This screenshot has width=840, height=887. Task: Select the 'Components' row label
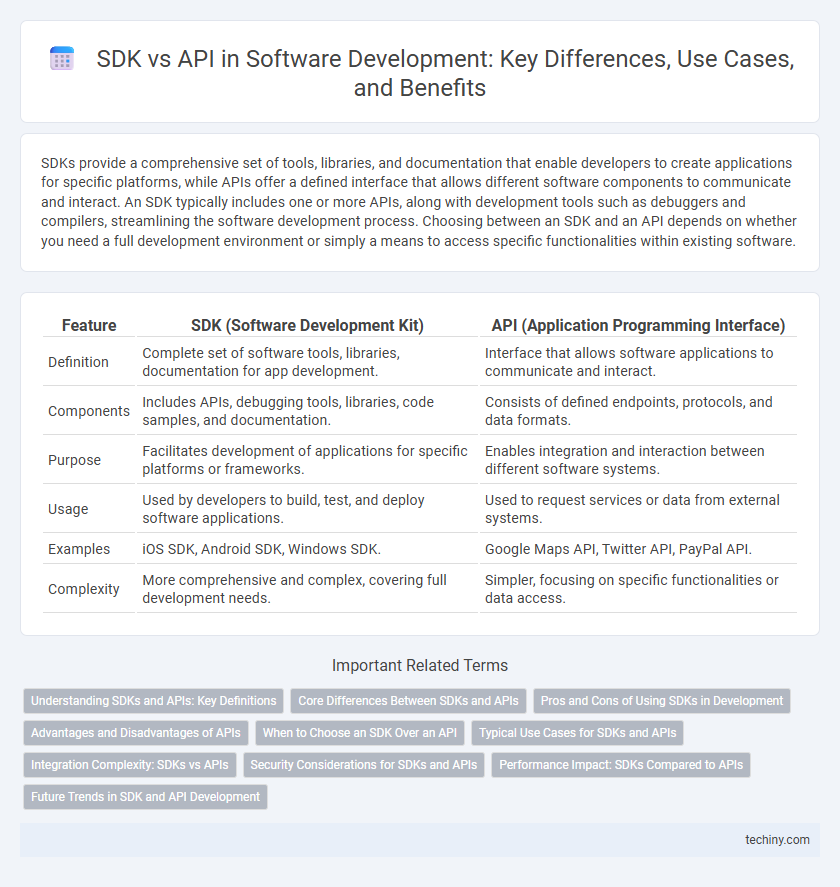tap(89, 411)
